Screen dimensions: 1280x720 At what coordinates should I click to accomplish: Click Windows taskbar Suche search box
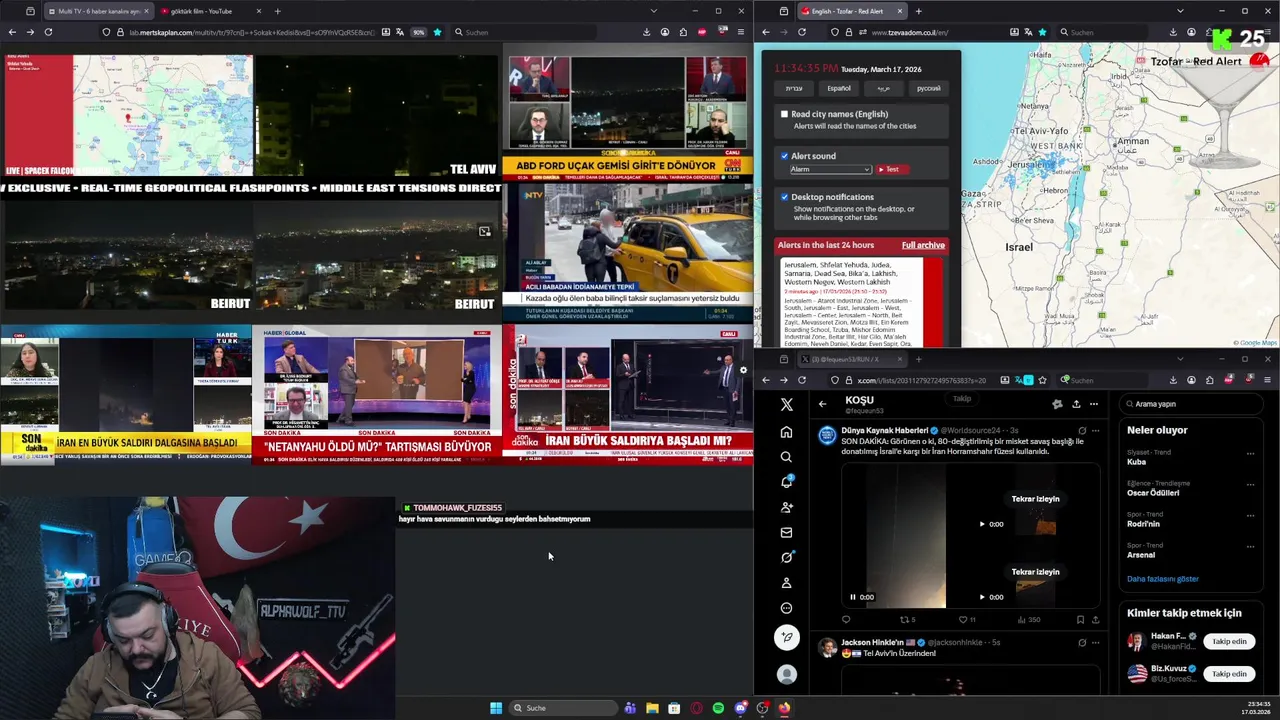click(563, 708)
